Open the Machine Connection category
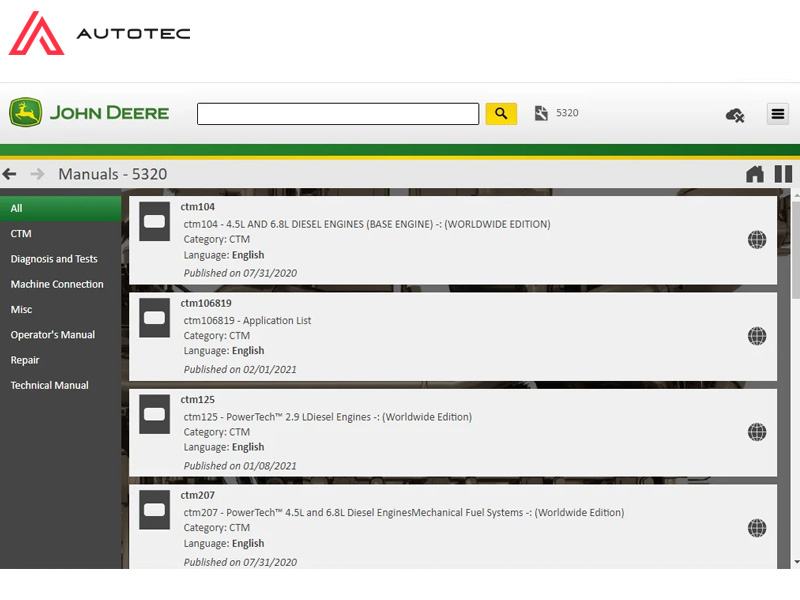Image resolution: width=800 pixels, height=600 pixels. coord(61,284)
